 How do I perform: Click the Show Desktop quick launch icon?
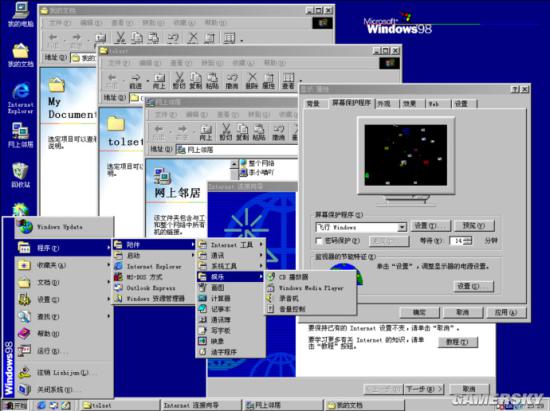click(x=66, y=405)
